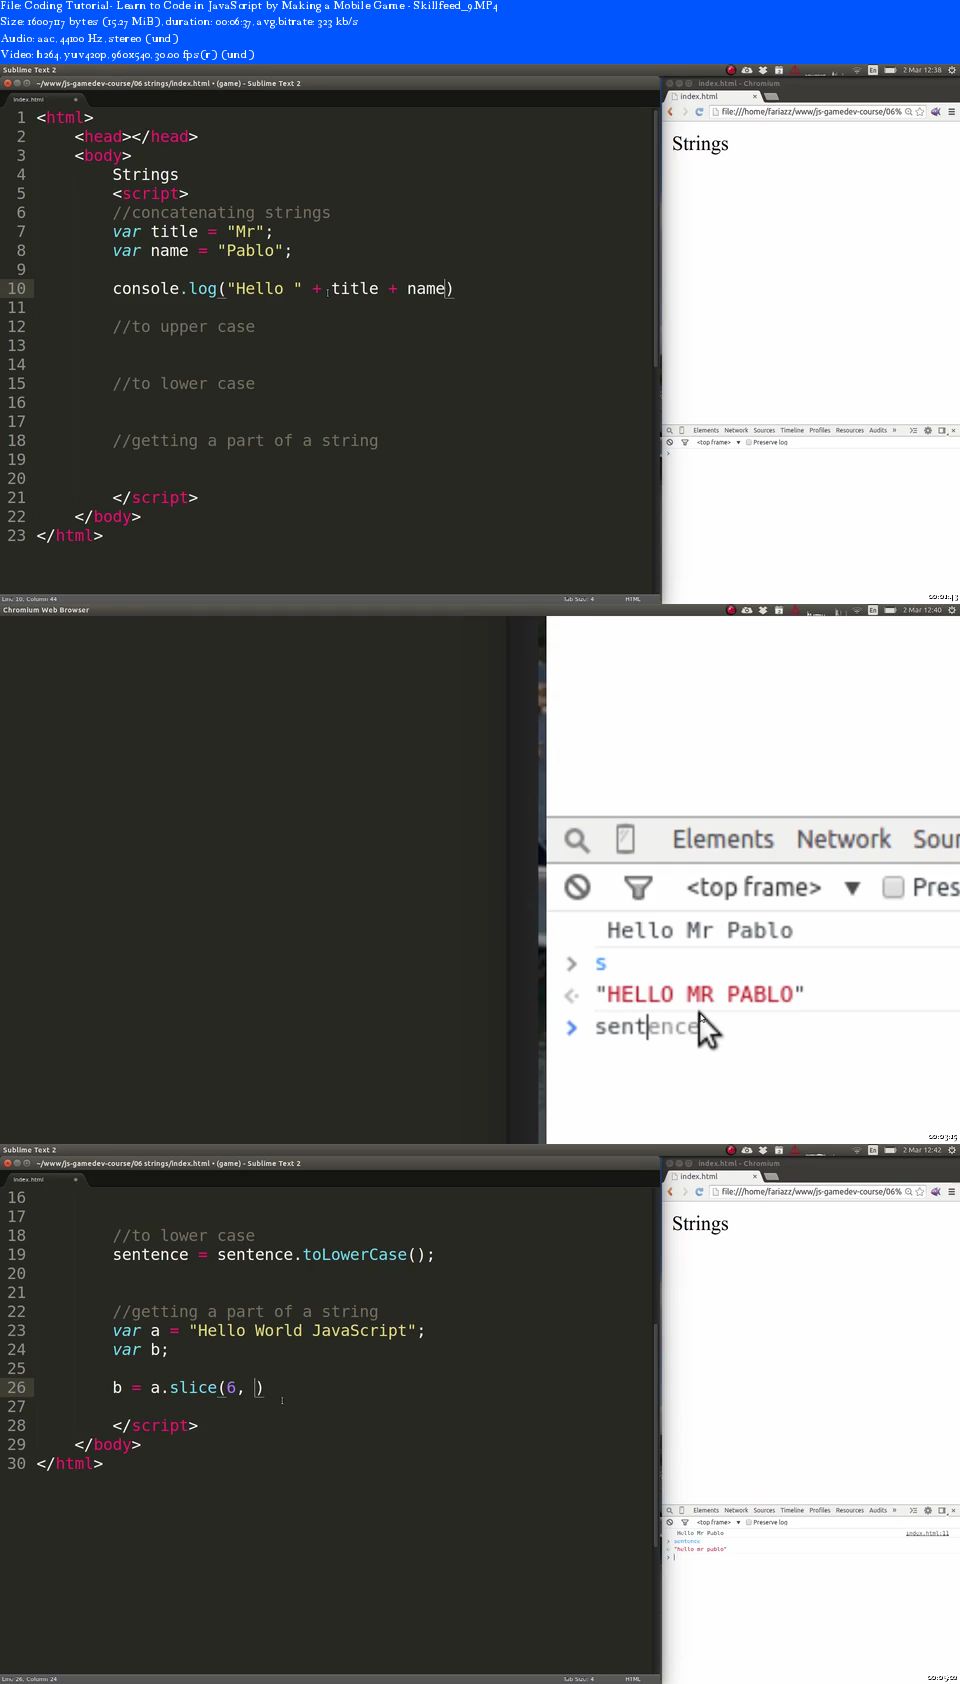Toggle DevTools device mode icon in the 12:42 frame

682,1511
